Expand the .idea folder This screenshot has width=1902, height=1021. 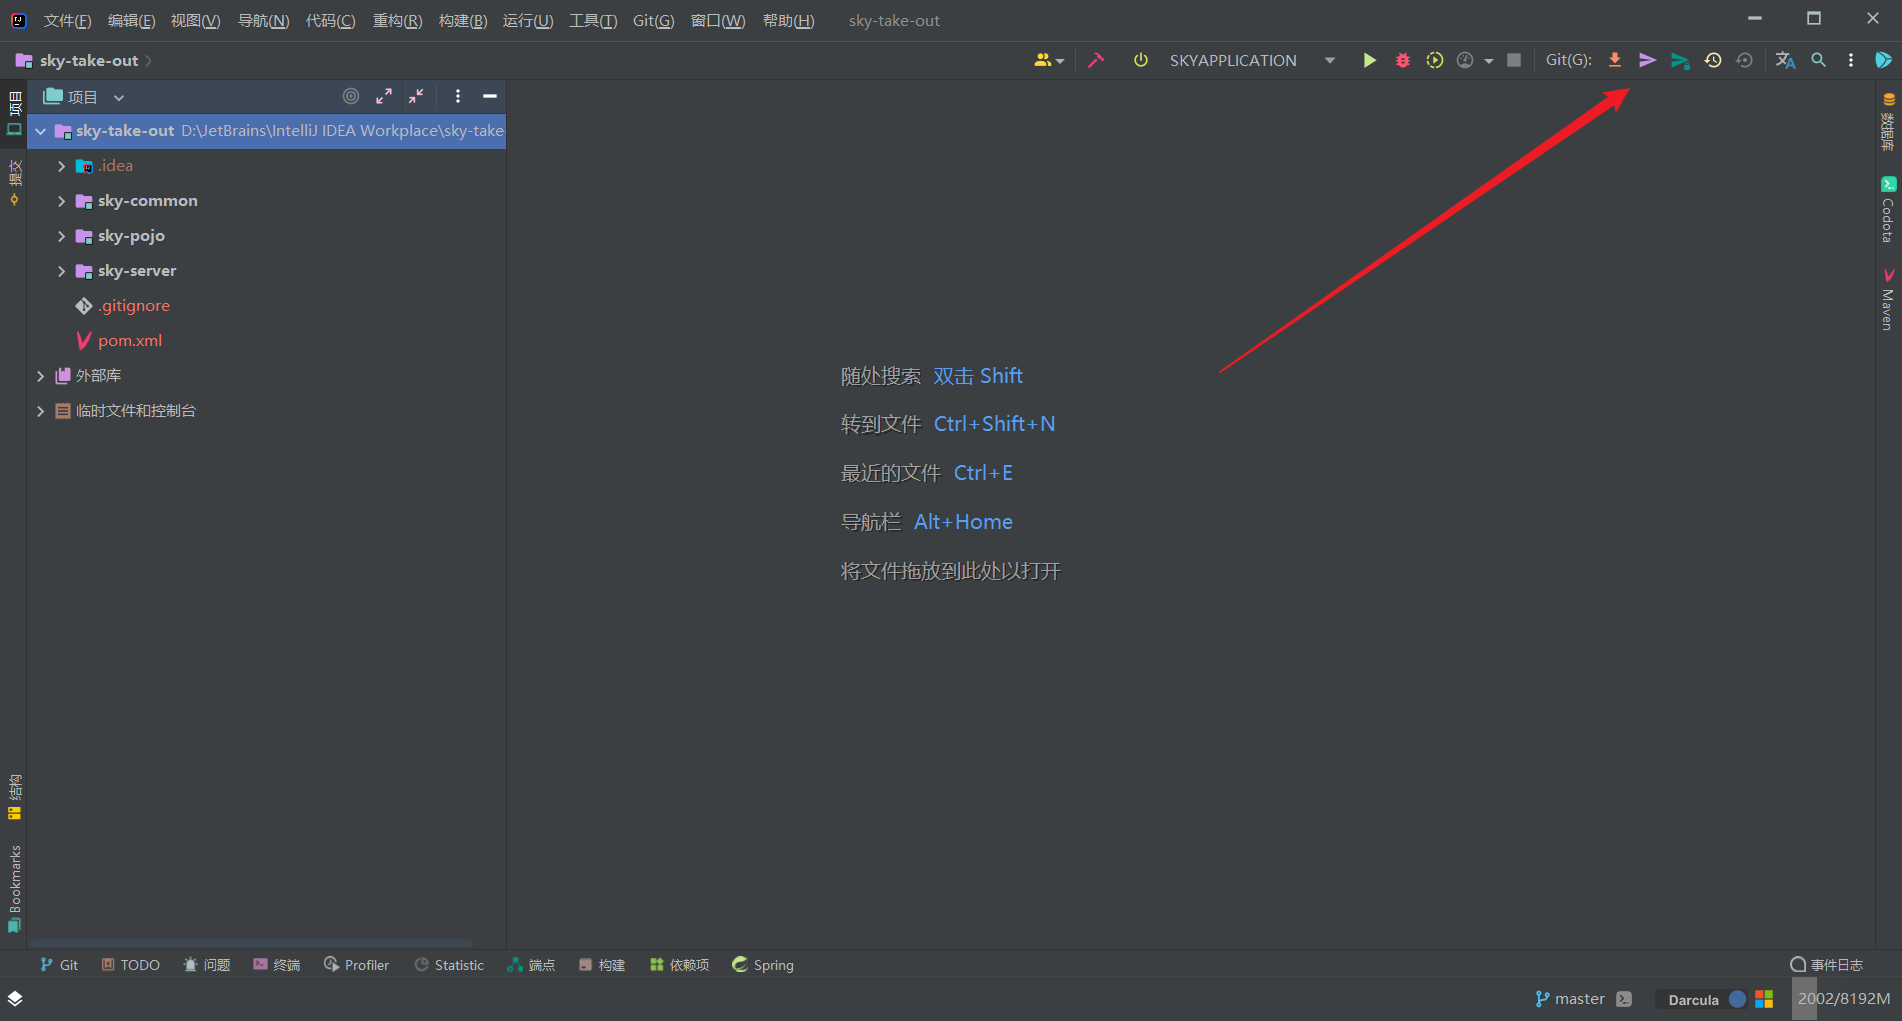62,166
